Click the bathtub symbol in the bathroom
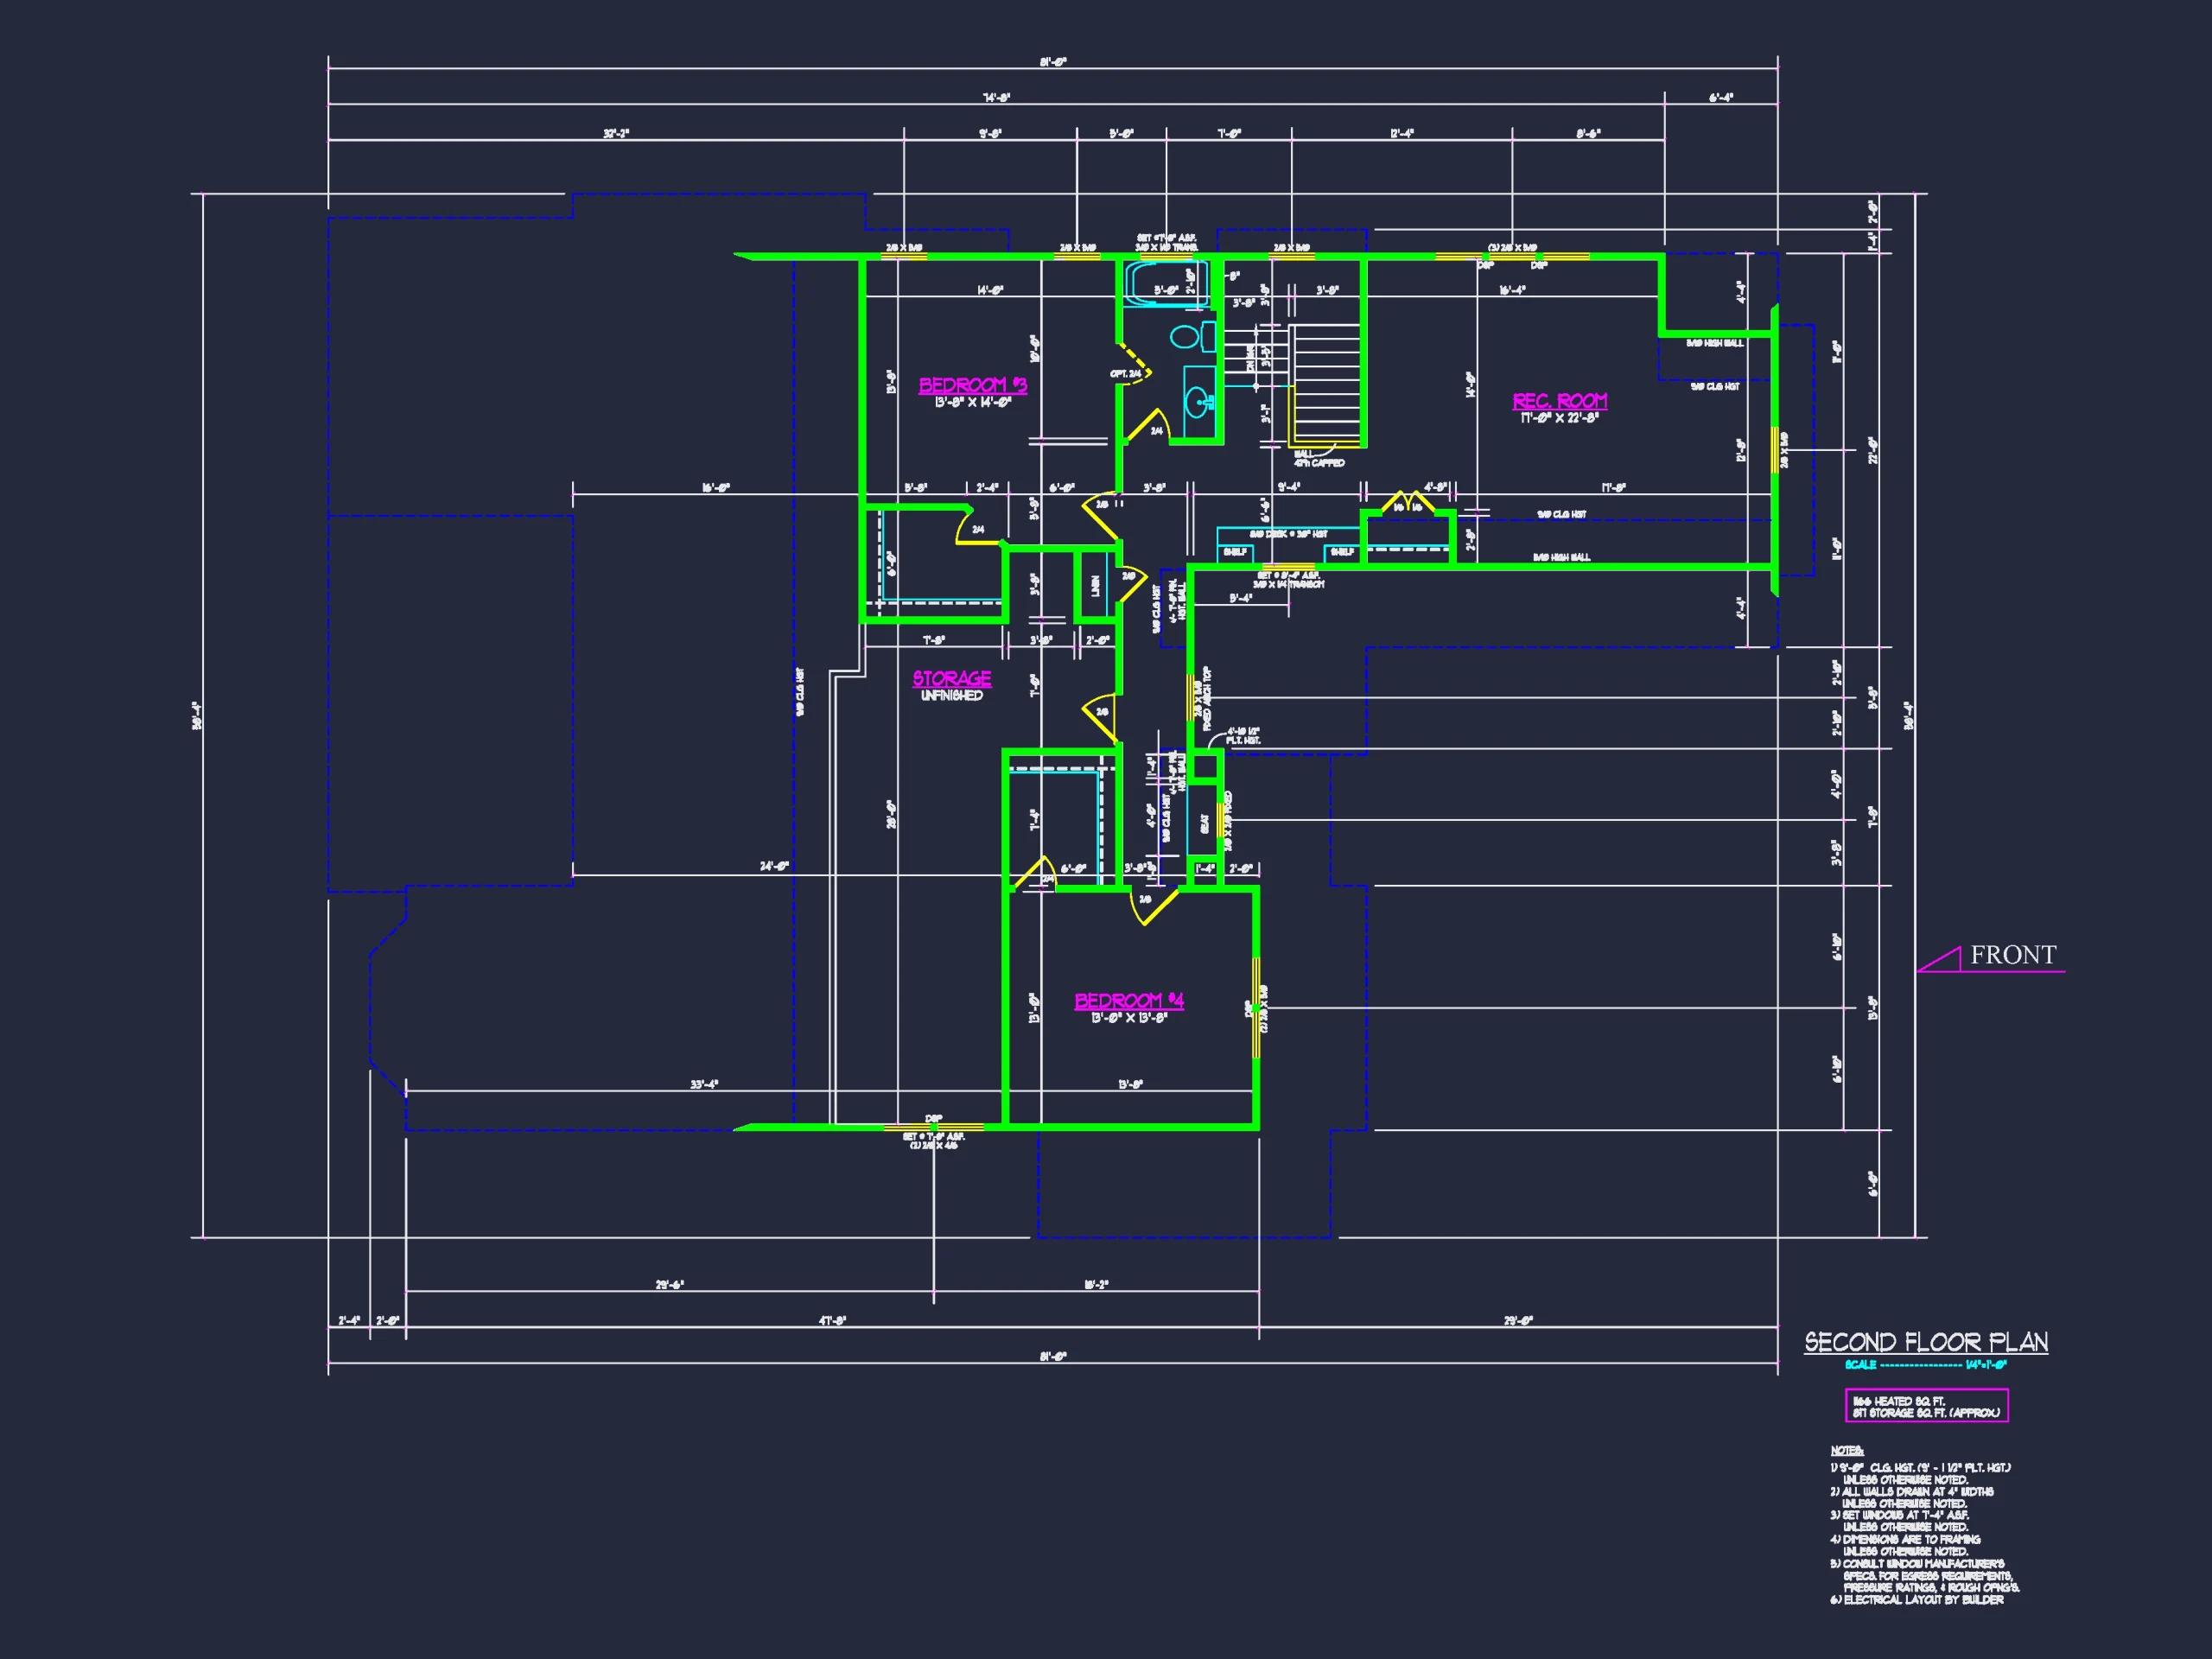 tap(1166, 284)
